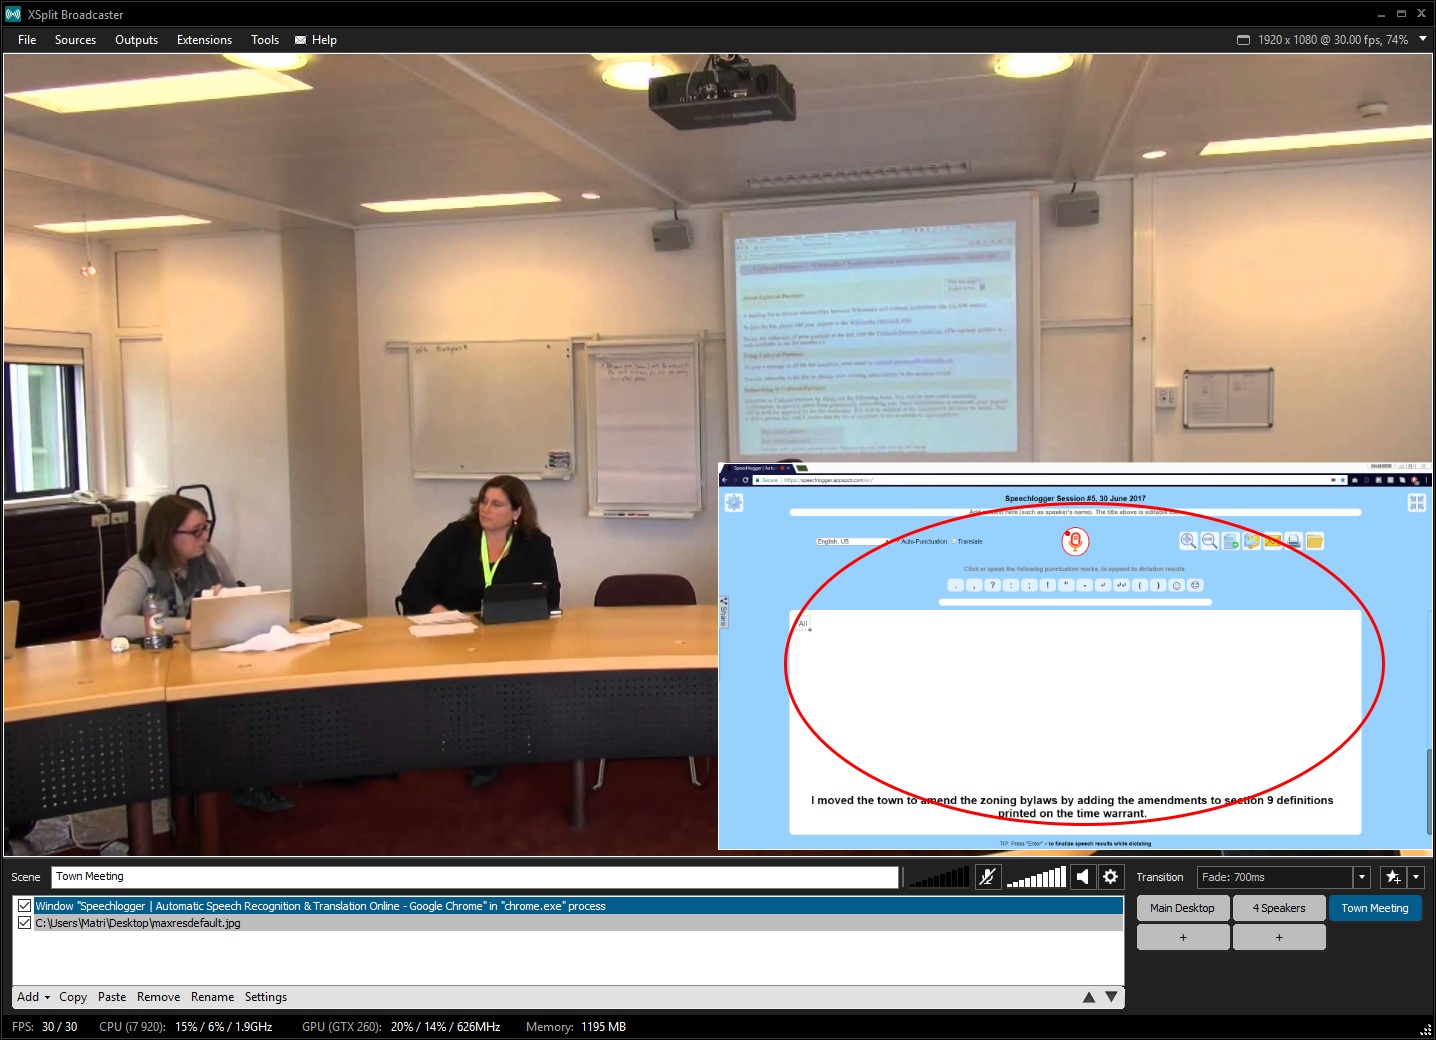
Task: Click Rename in sources toolbar
Action: point(212,997)
